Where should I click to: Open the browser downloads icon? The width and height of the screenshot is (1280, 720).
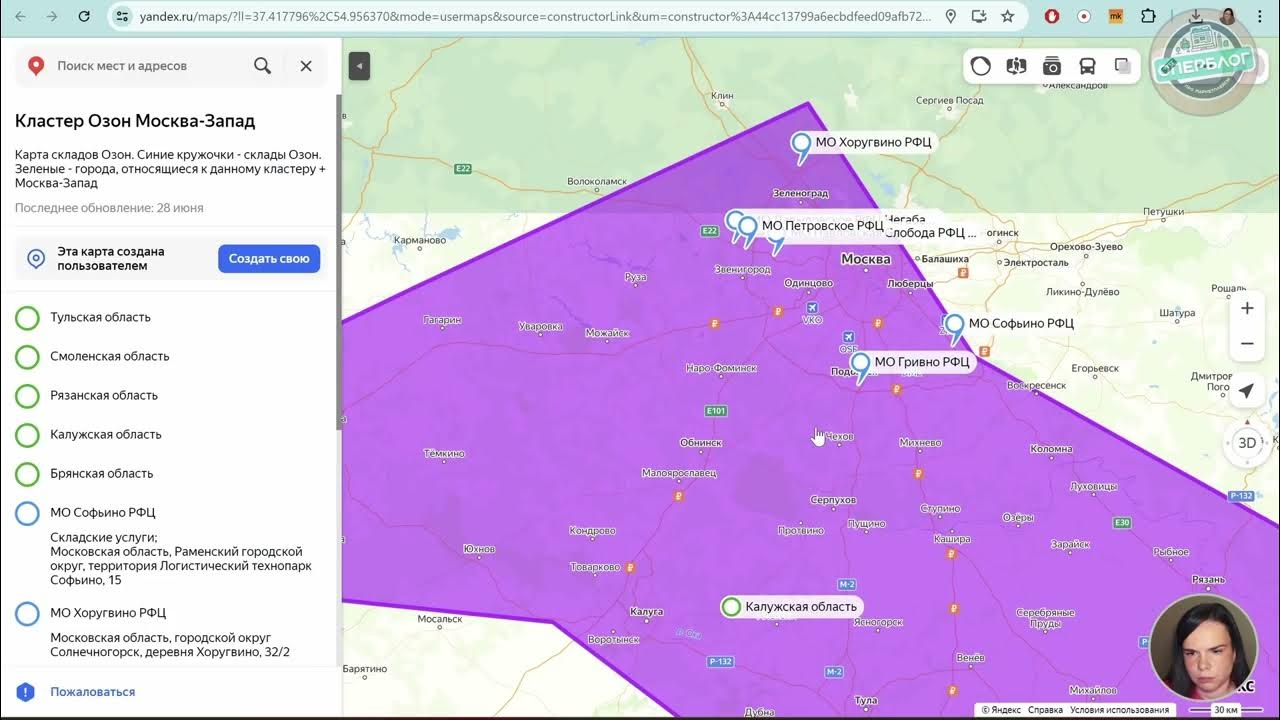(1196, 16)
